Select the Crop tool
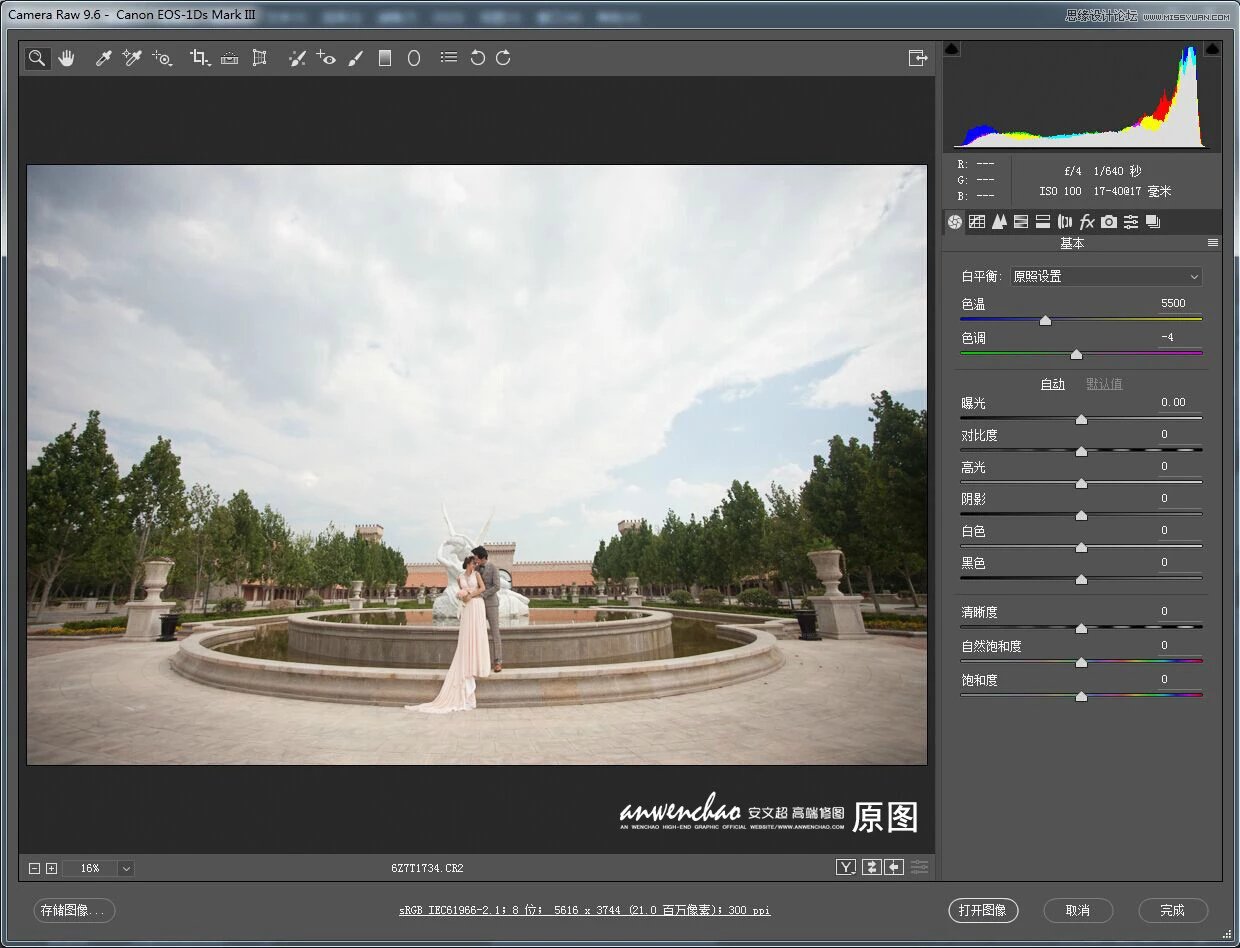 [x=200, y=58]
